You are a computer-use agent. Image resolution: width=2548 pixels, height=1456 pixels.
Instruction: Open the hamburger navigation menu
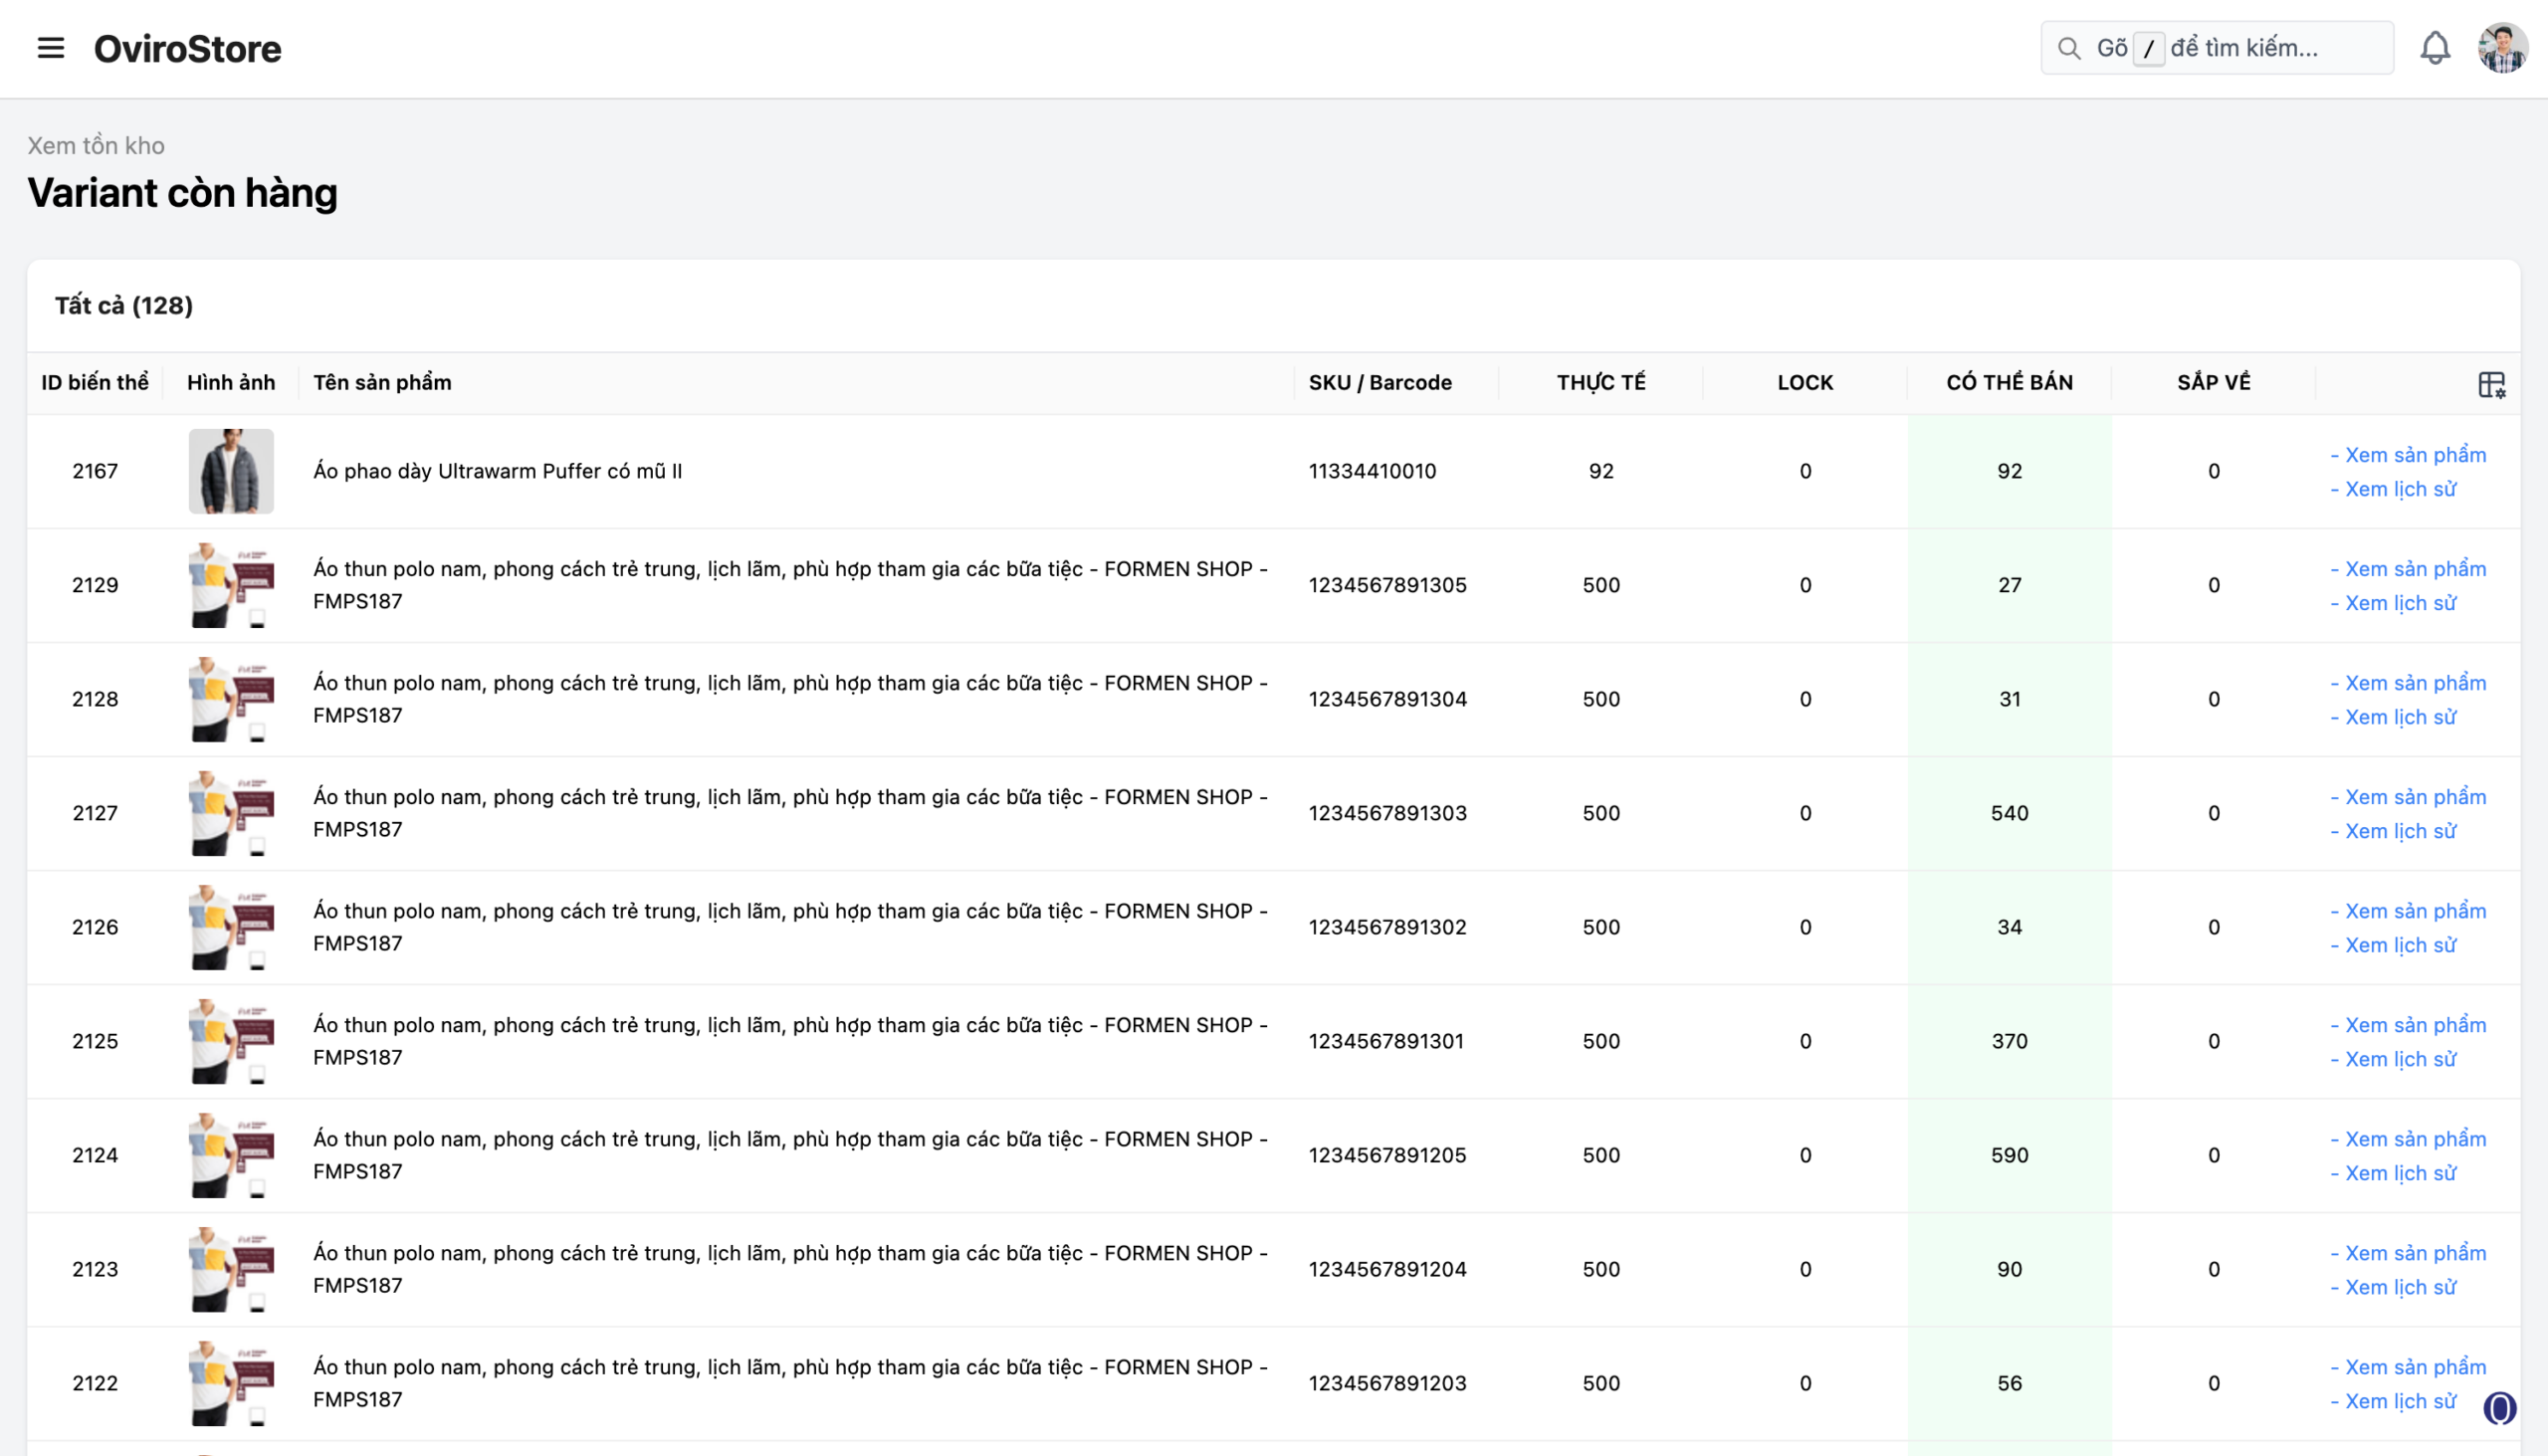51,48
